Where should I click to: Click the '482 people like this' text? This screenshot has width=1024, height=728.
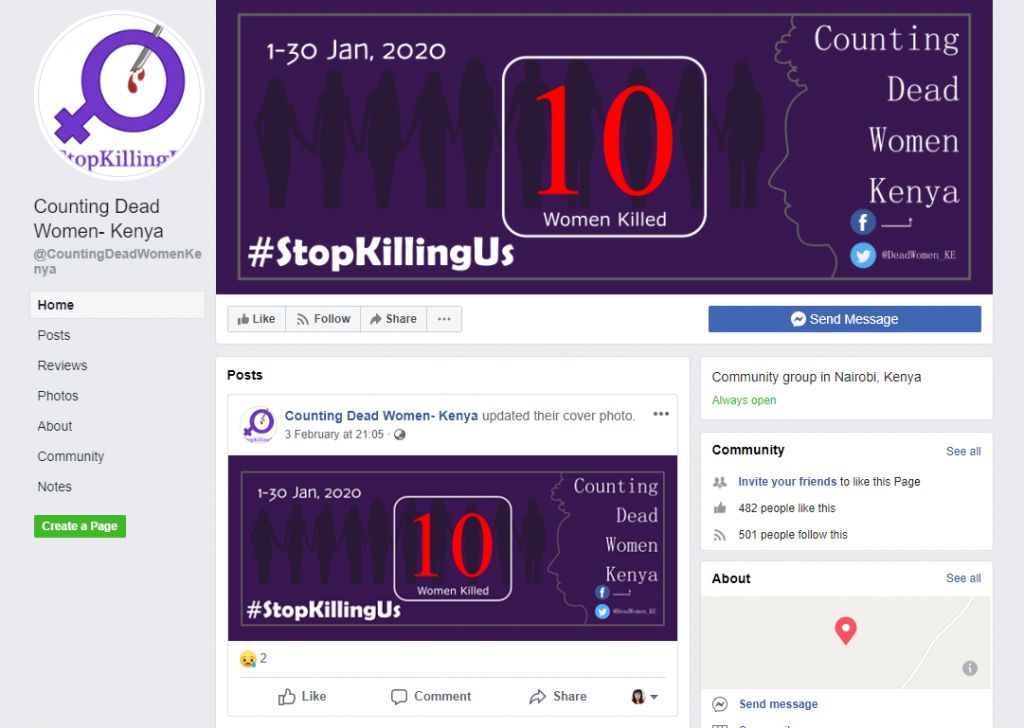click(787, 508)
